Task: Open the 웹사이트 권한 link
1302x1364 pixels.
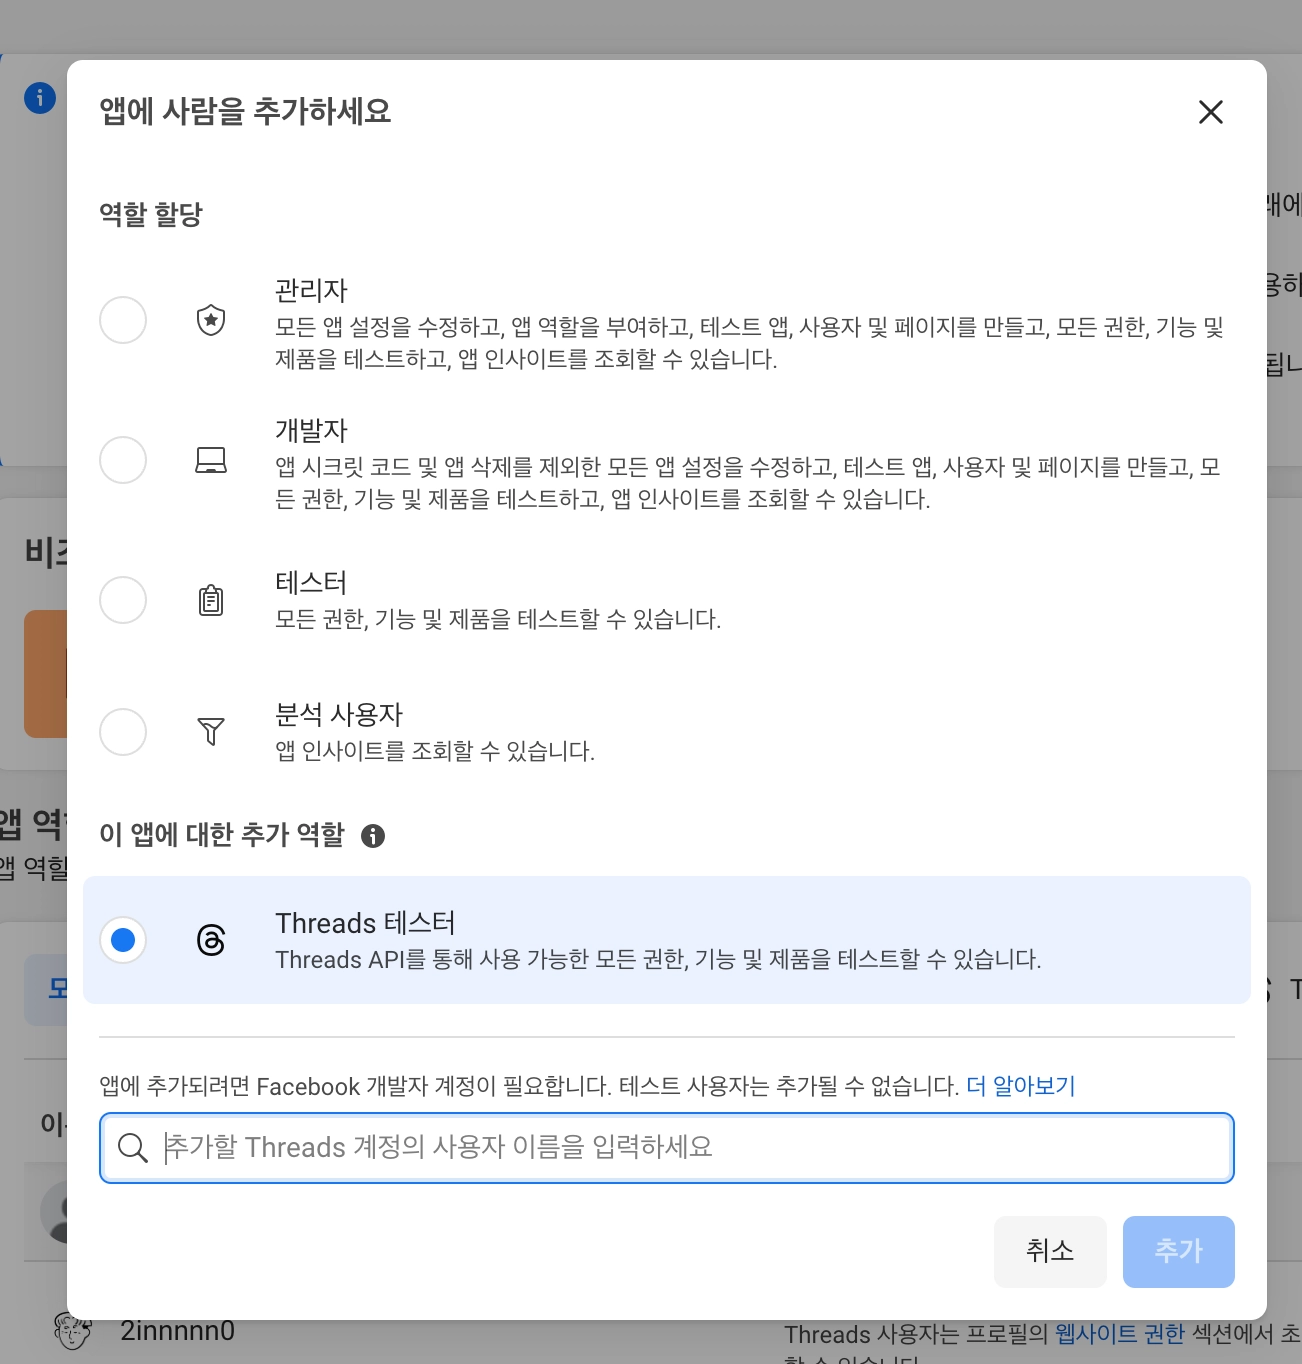Action: pos(1119,1334)
